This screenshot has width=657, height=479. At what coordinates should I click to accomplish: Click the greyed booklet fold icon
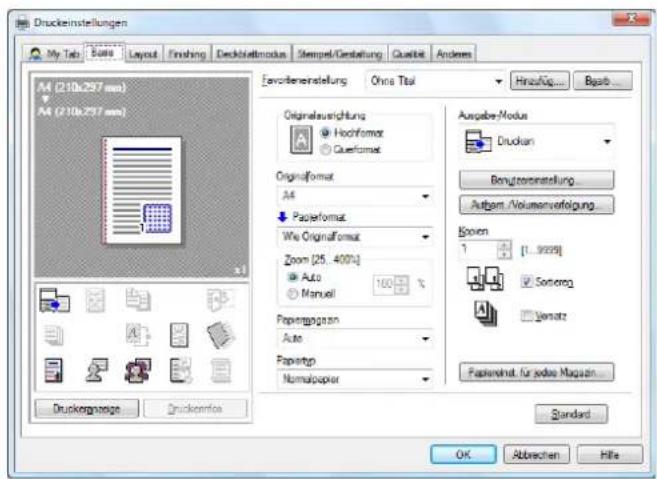(x=219, y=299)
